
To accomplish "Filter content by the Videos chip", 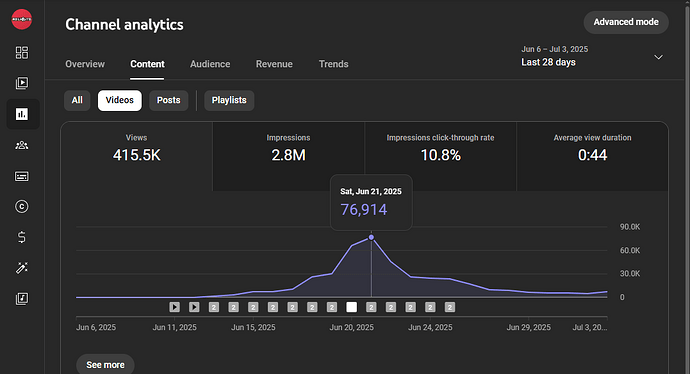I will point(120,100).
